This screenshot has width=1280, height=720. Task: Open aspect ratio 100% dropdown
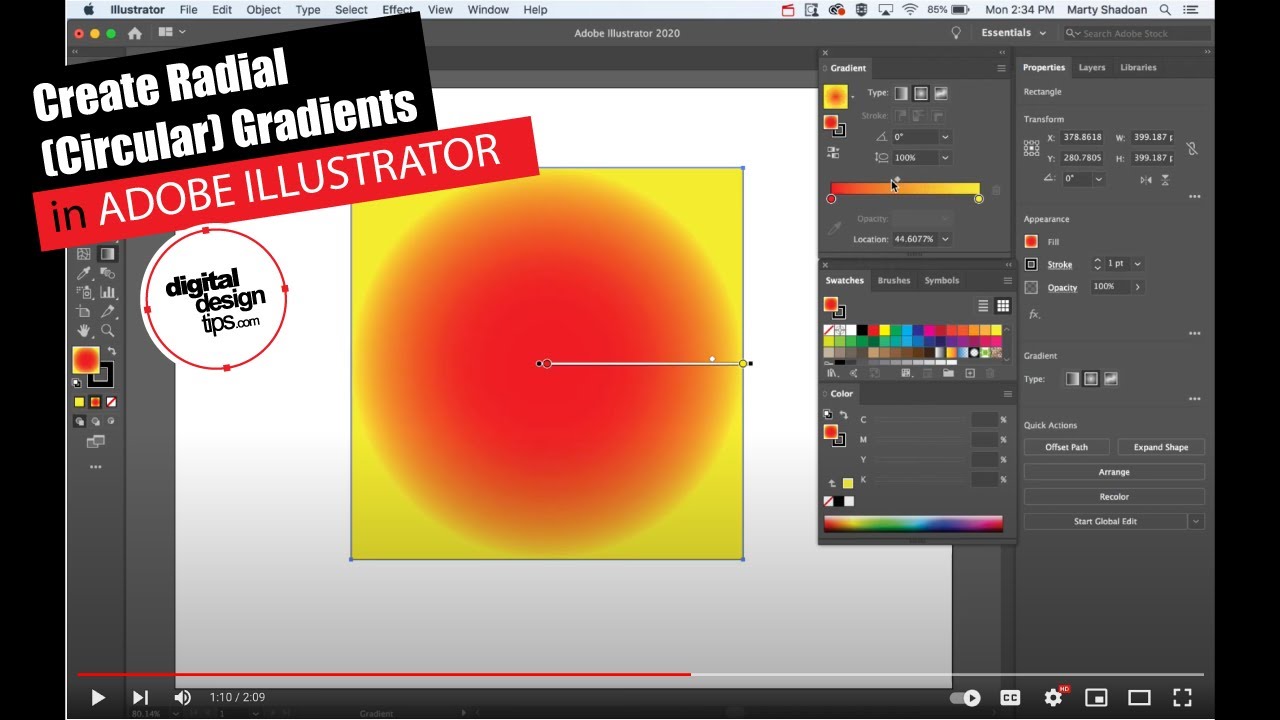click(x=945, y=158)
